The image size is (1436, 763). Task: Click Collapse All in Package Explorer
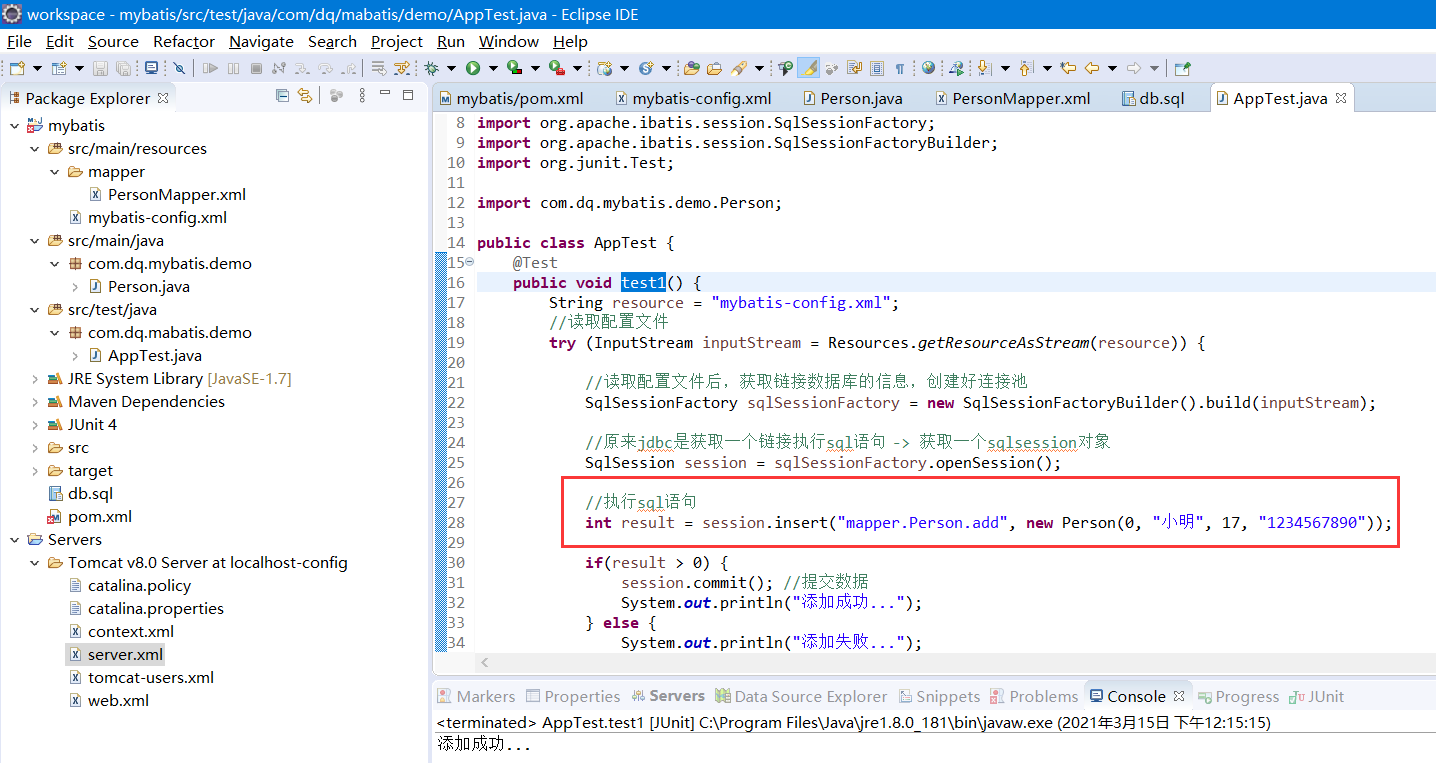pos(282,96)
